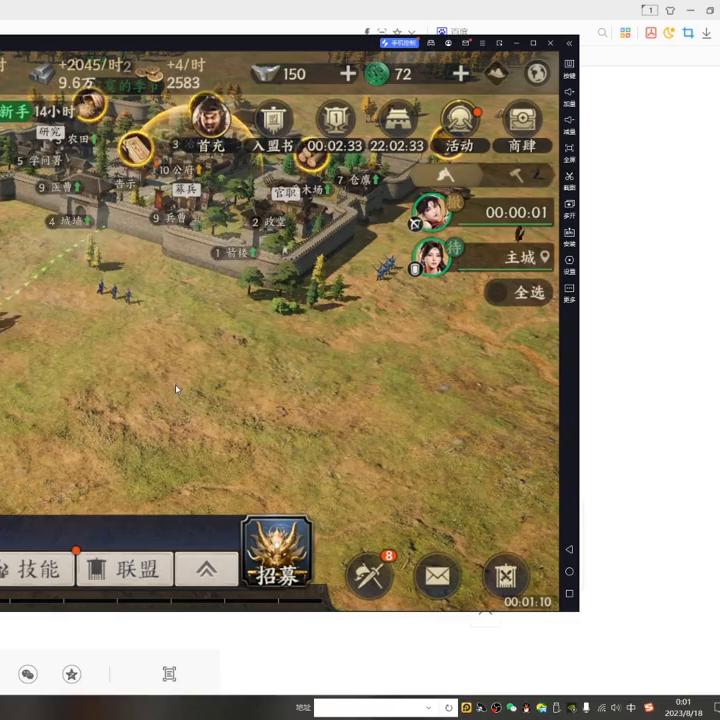Select the female general portrait marked 待
Image resolution: width=720 pixels, height=720 pixels.
(x=432, y=258)
